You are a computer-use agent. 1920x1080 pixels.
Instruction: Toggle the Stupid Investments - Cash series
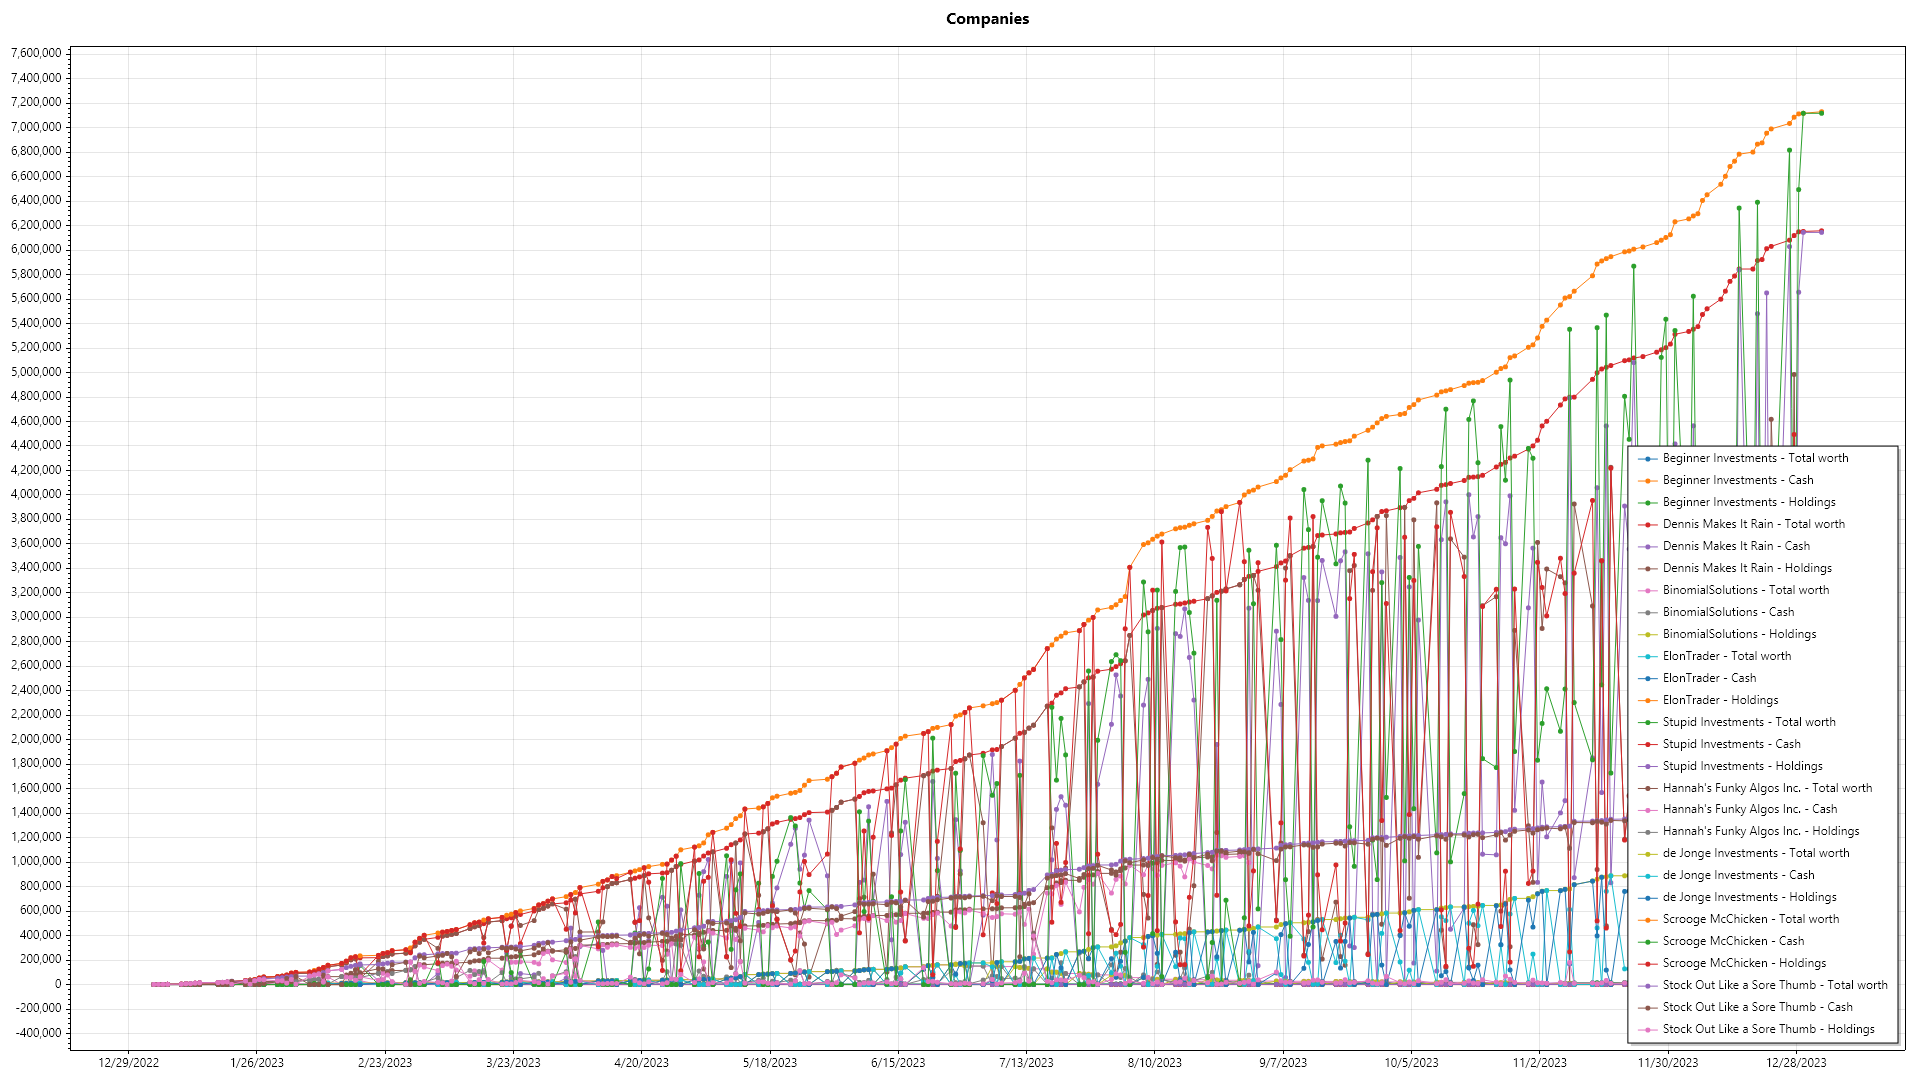pos(1731,744)
